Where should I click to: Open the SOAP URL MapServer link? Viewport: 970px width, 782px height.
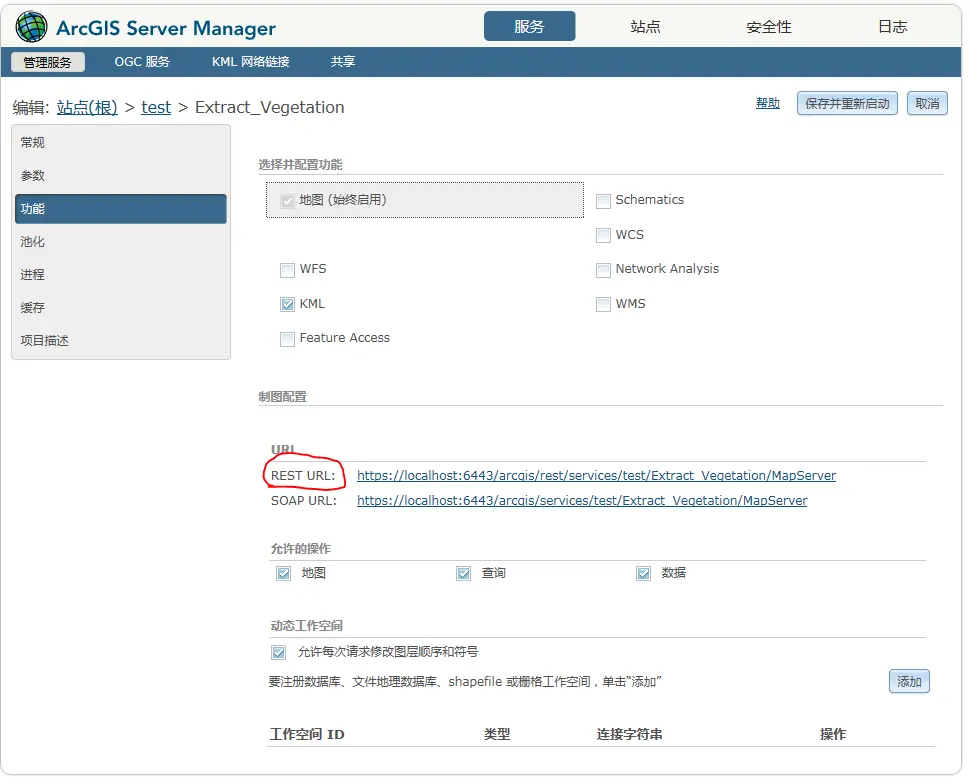click(x=582, y=501)
